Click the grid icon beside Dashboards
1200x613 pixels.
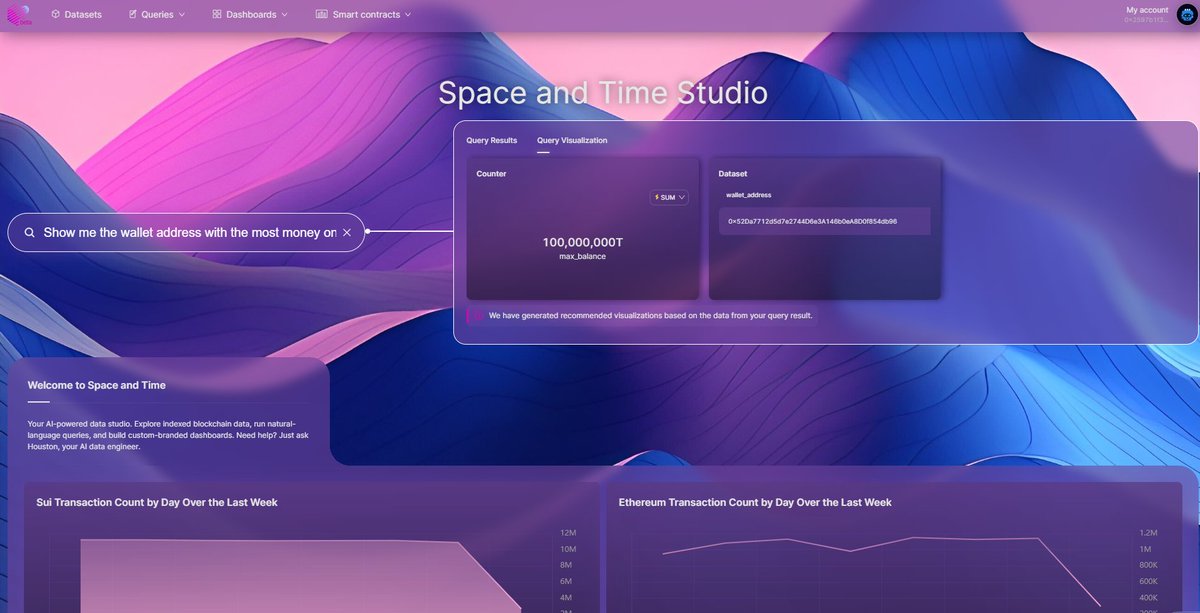(217, 15)
